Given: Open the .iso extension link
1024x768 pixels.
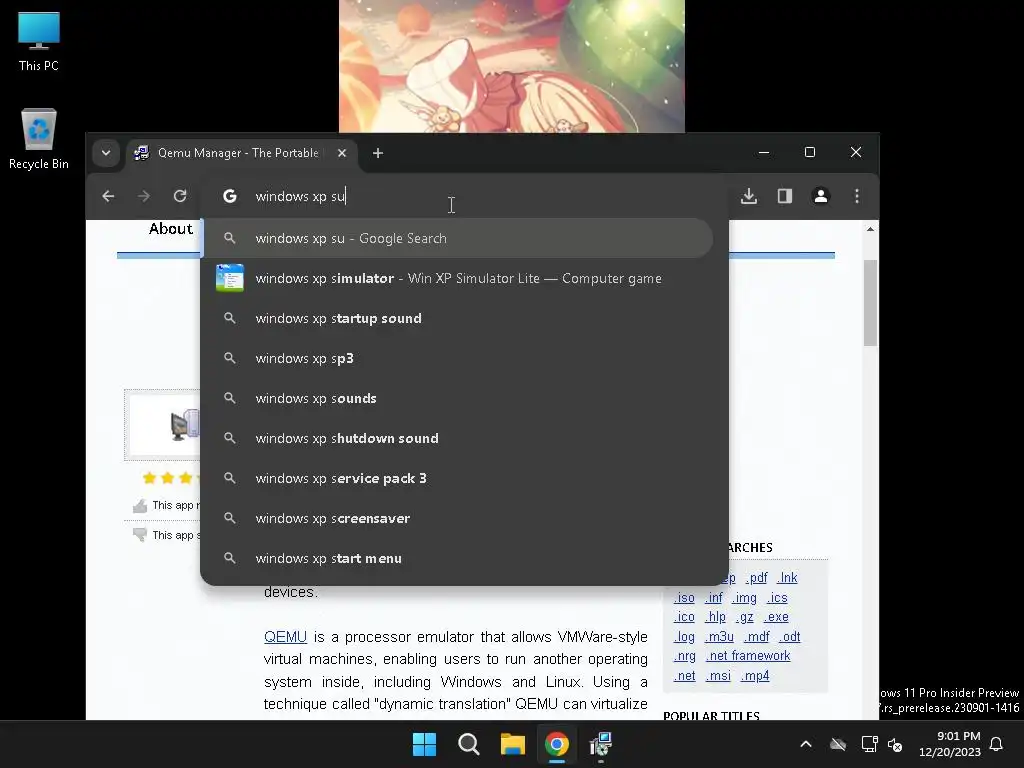Looking at the screenshot, I should click(x=684, y=598).
